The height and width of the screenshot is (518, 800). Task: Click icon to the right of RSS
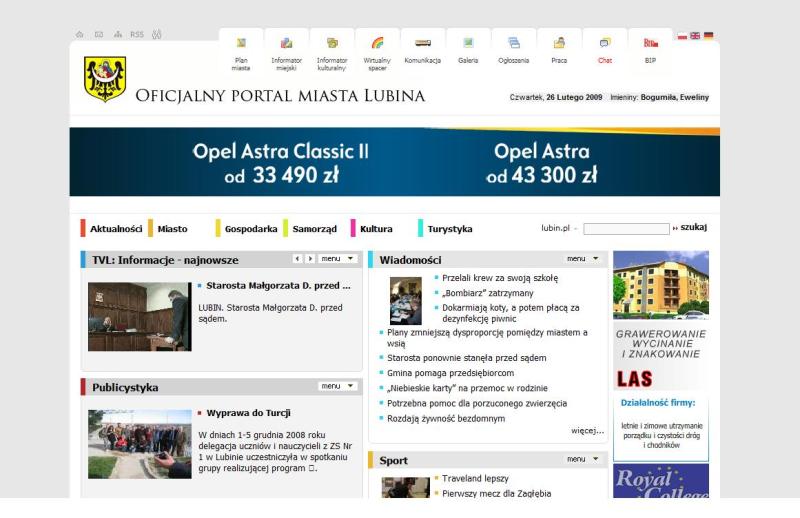(x=157, y=34)
